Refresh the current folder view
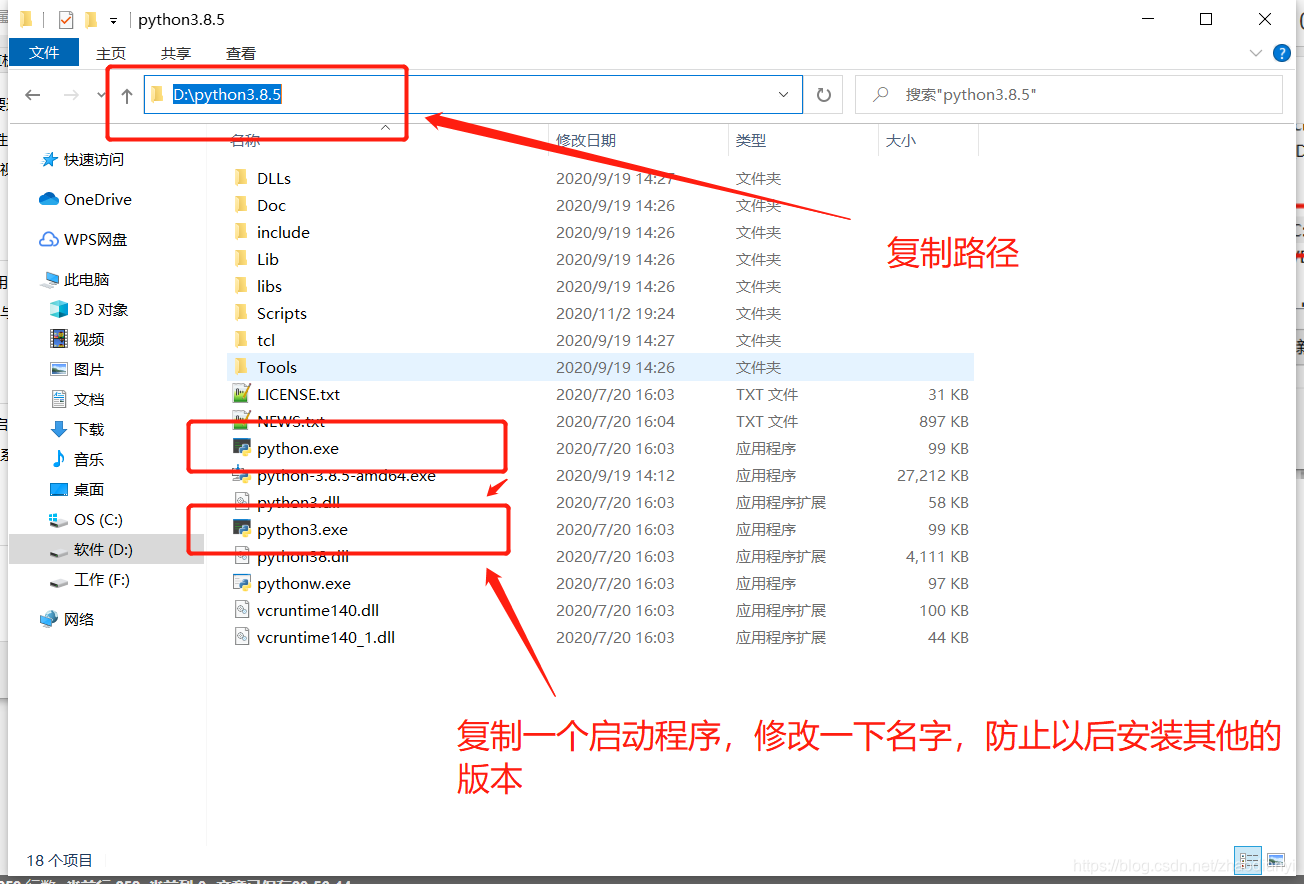Screen dimensions: 1304x884 tap(824, 95)
